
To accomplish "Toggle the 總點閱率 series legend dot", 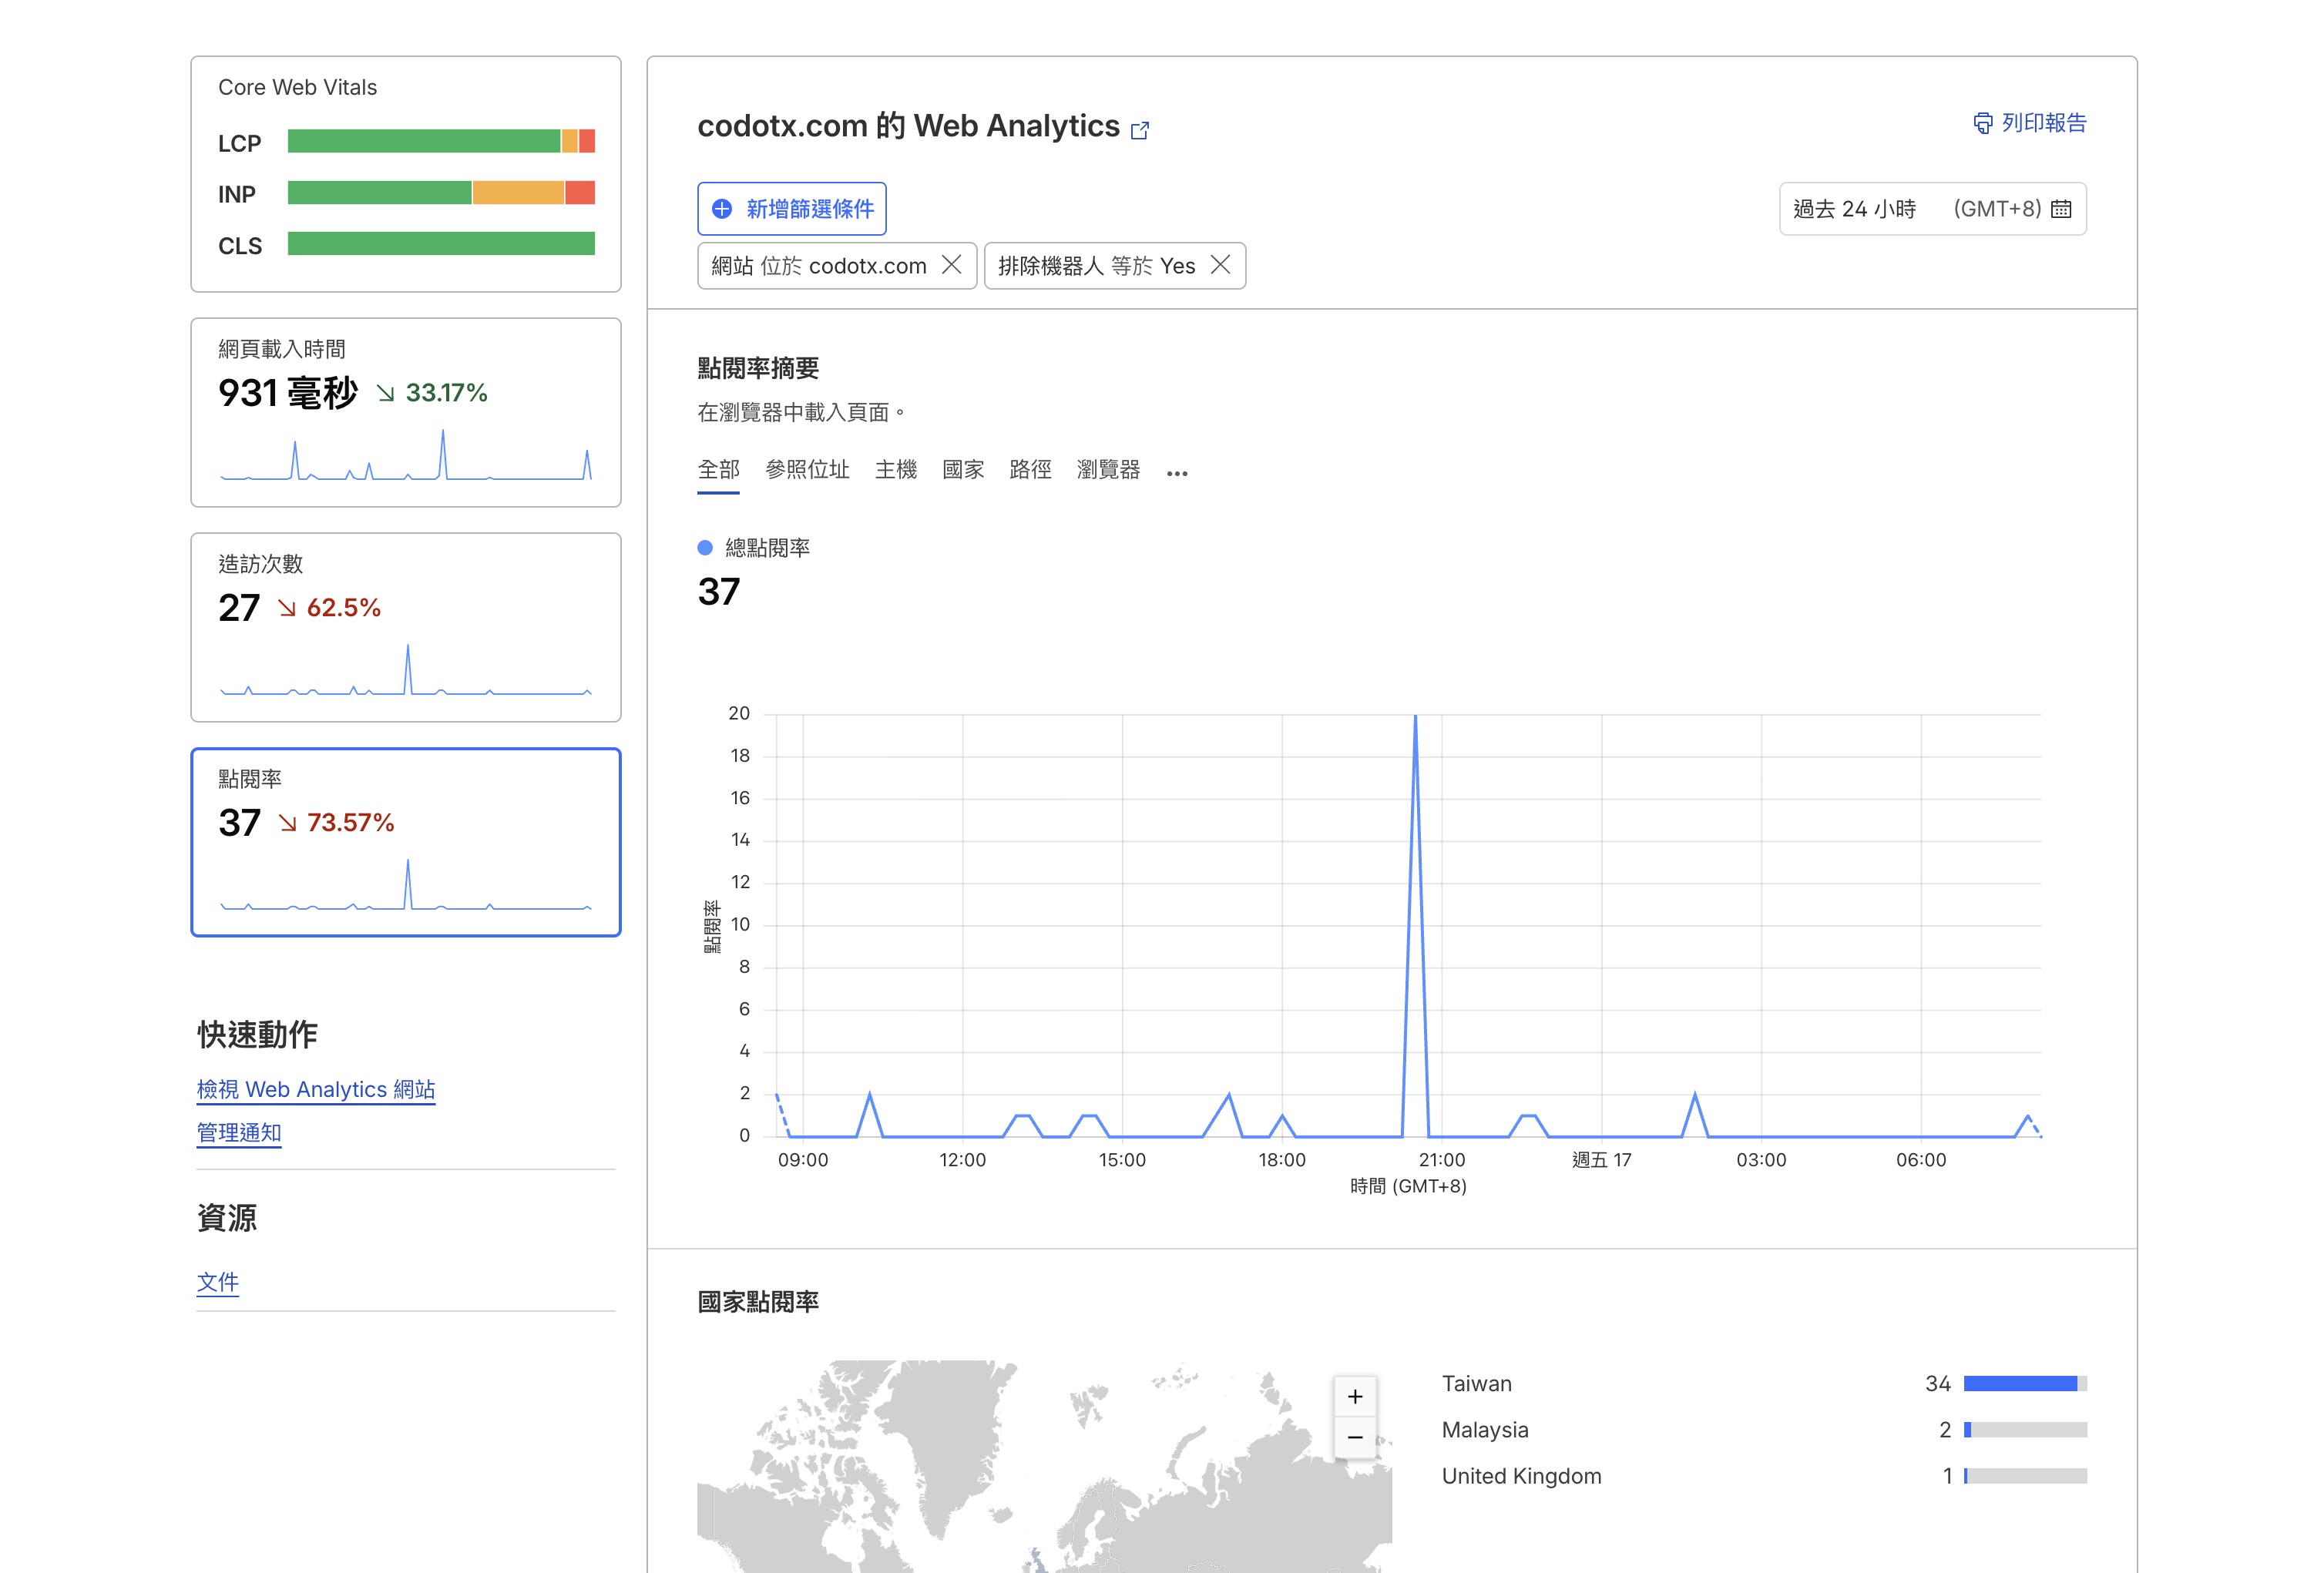I will click(706, 546).
